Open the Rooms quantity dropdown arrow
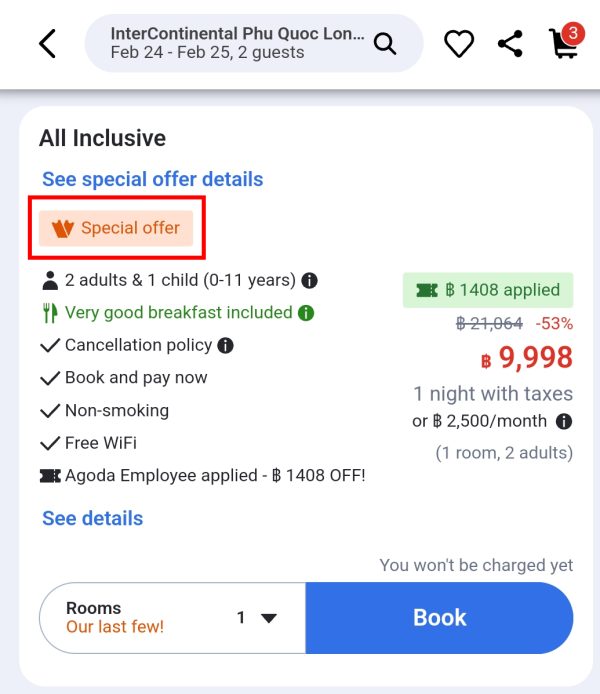 (269, 617)
